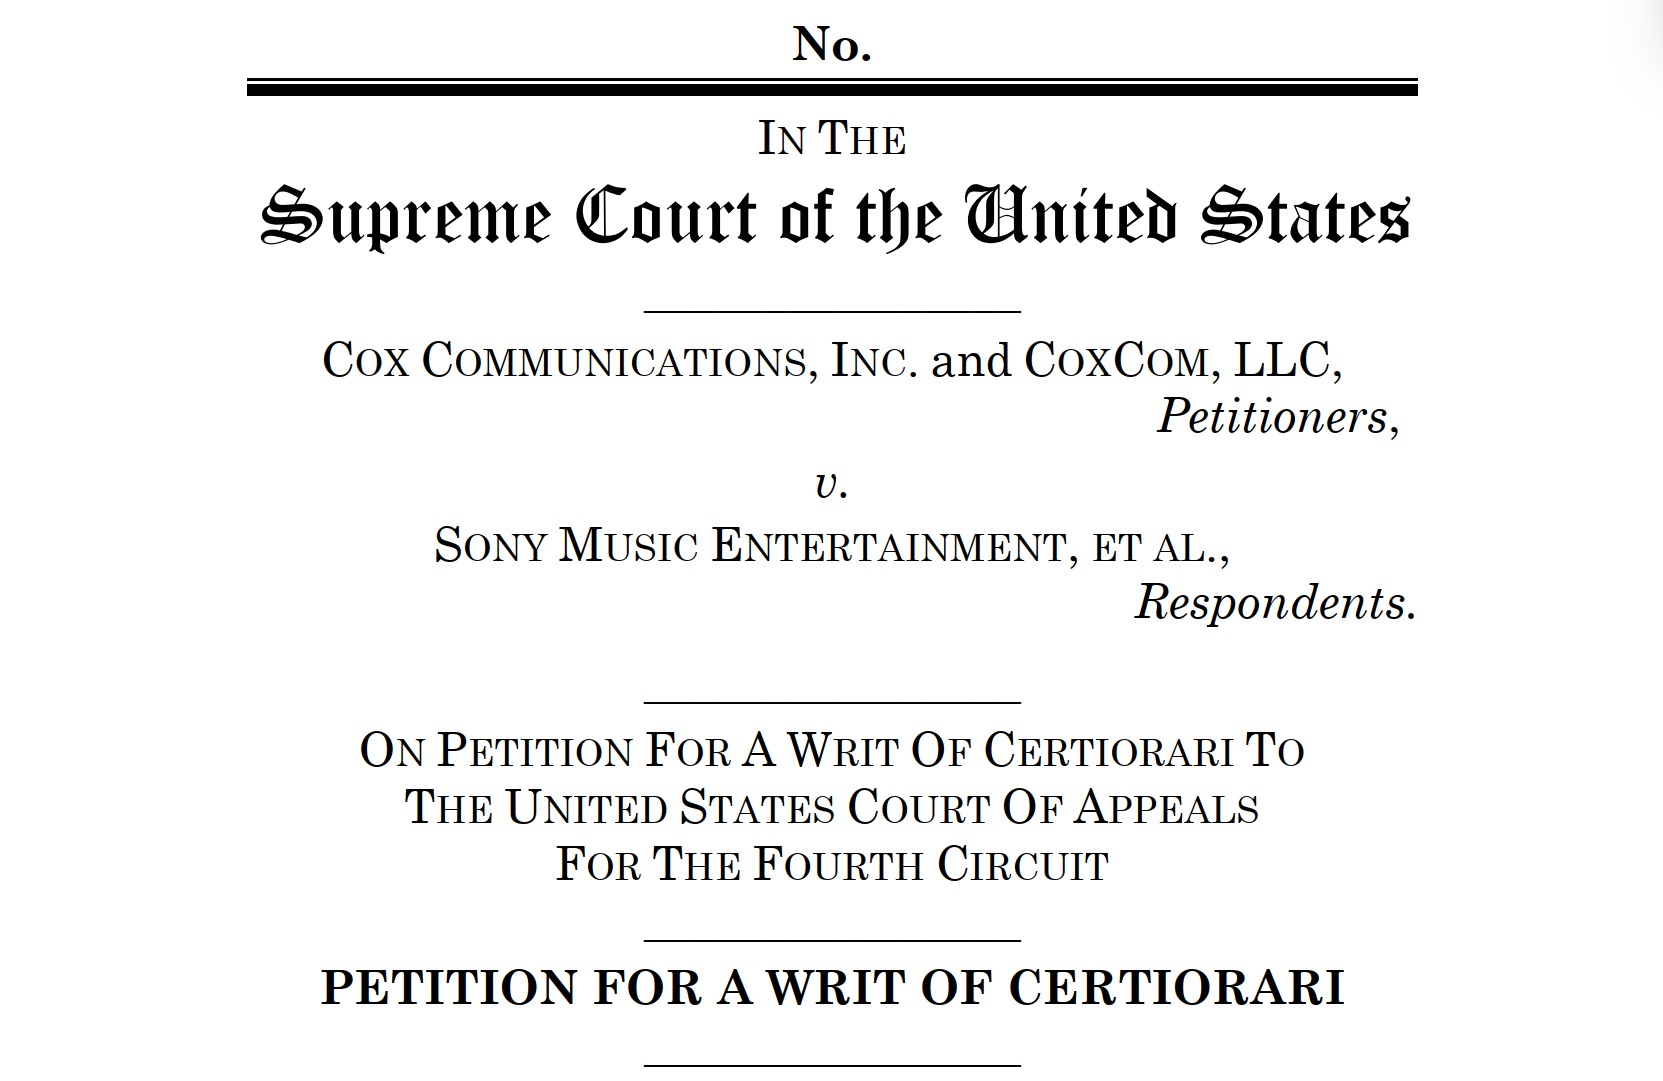Image resolution: width=1663 pixels, height=1081 pixels.
Task: Select the italic "Petitioners," label
Action: (x=1278, y=416)
